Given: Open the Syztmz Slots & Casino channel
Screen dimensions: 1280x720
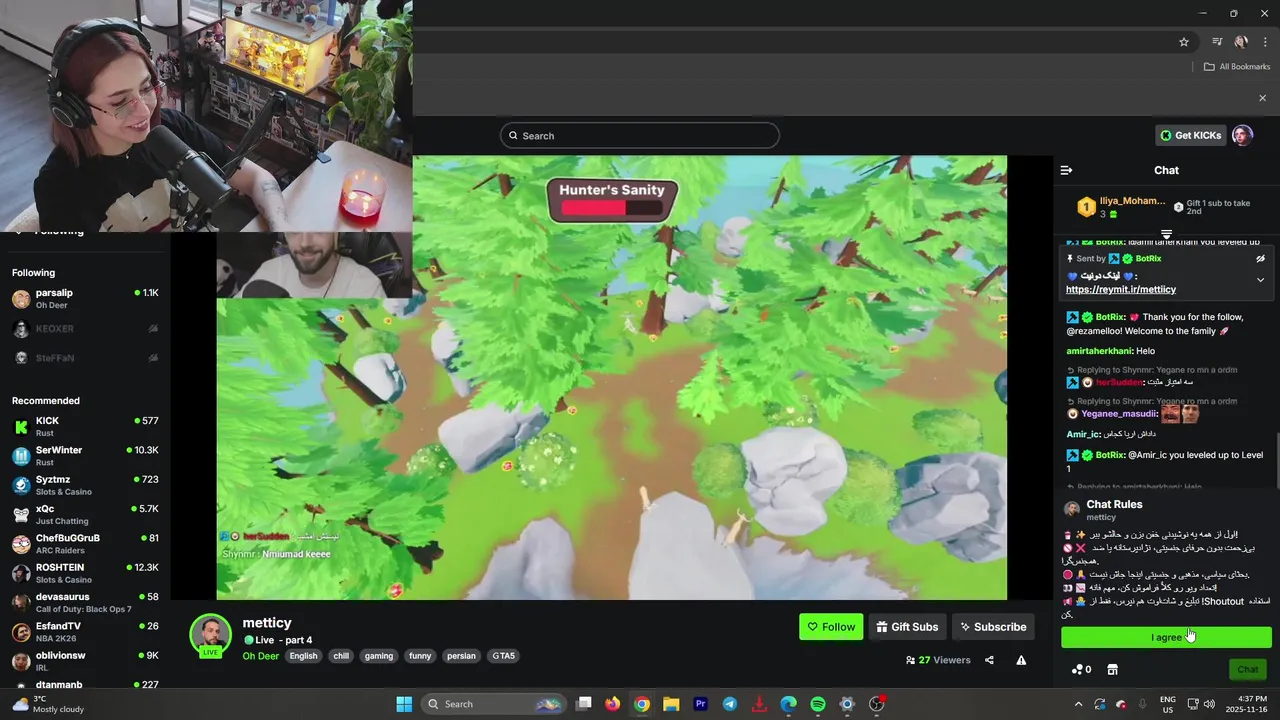Looking at the screenshot, I should tap(85, 485).
